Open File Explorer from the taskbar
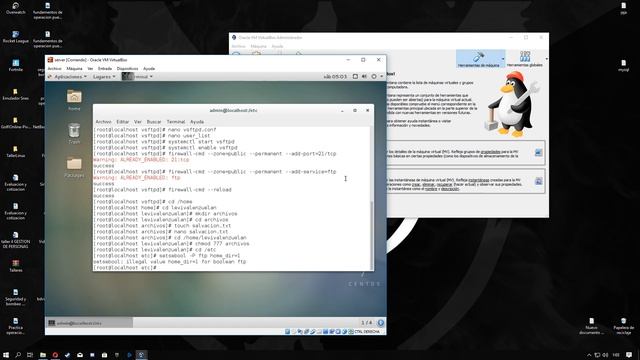This screenshot has width=640, height=360. pos(42,355)
